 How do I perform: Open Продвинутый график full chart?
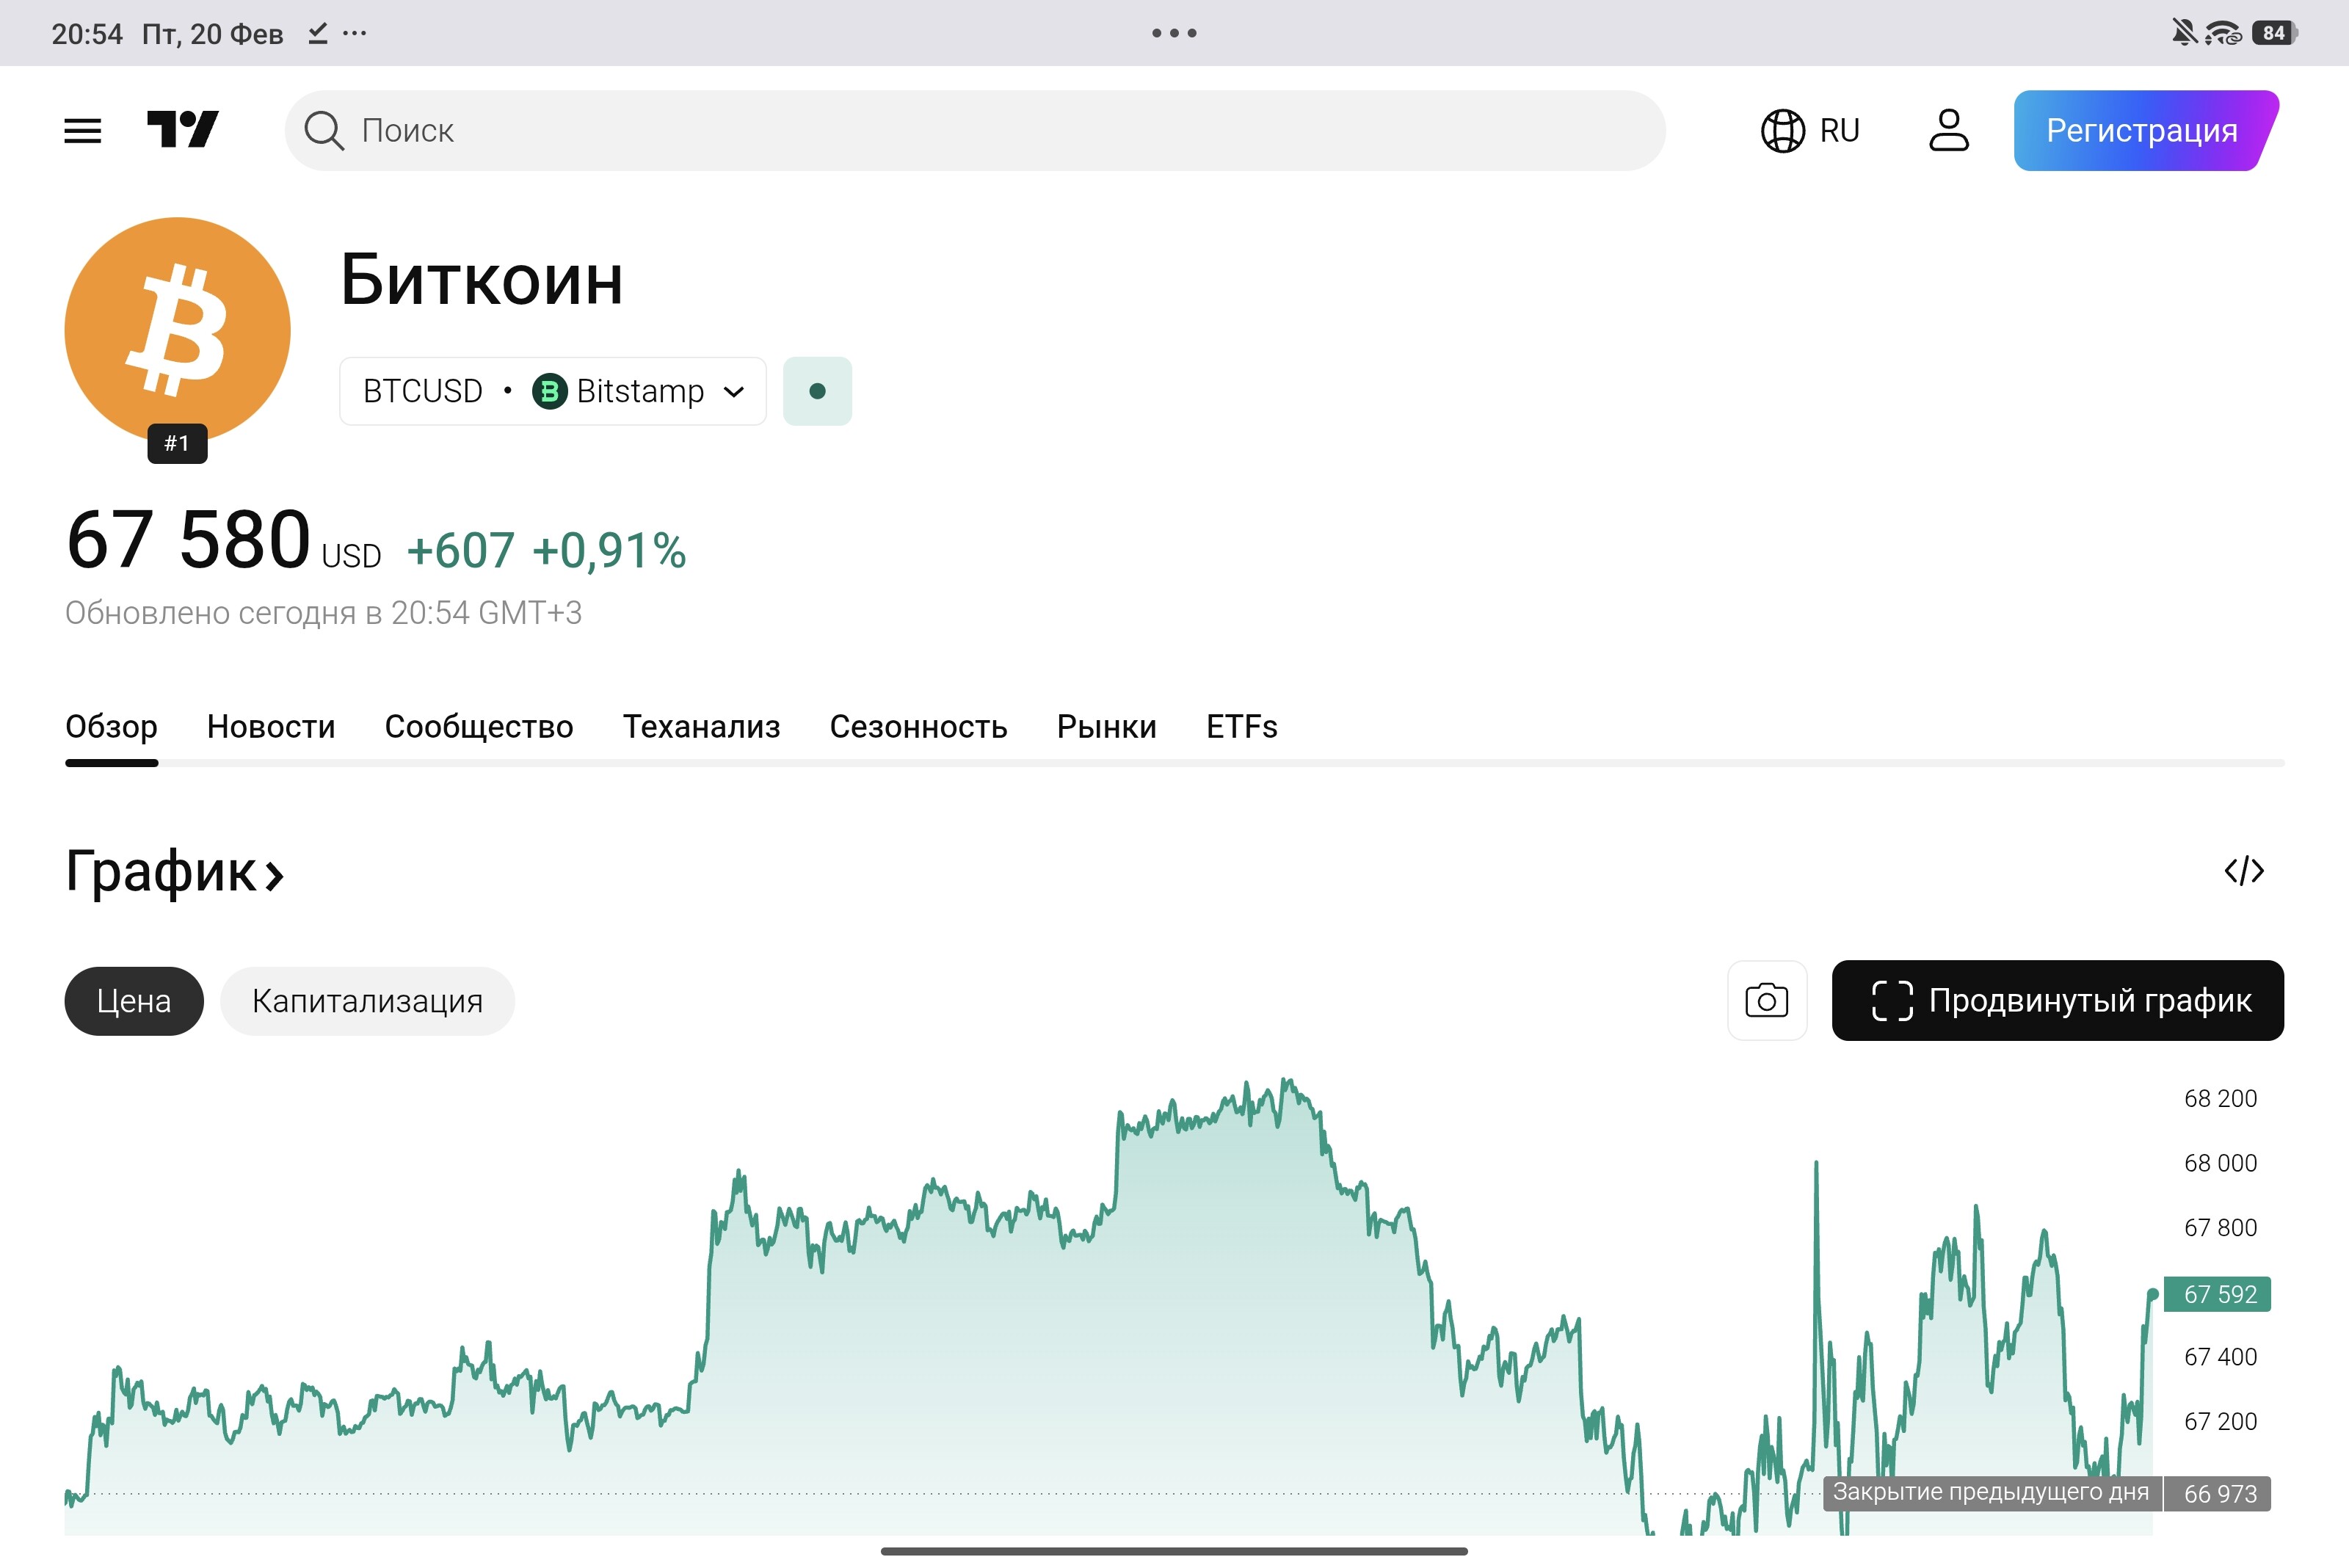[x=2057, y=1001]
